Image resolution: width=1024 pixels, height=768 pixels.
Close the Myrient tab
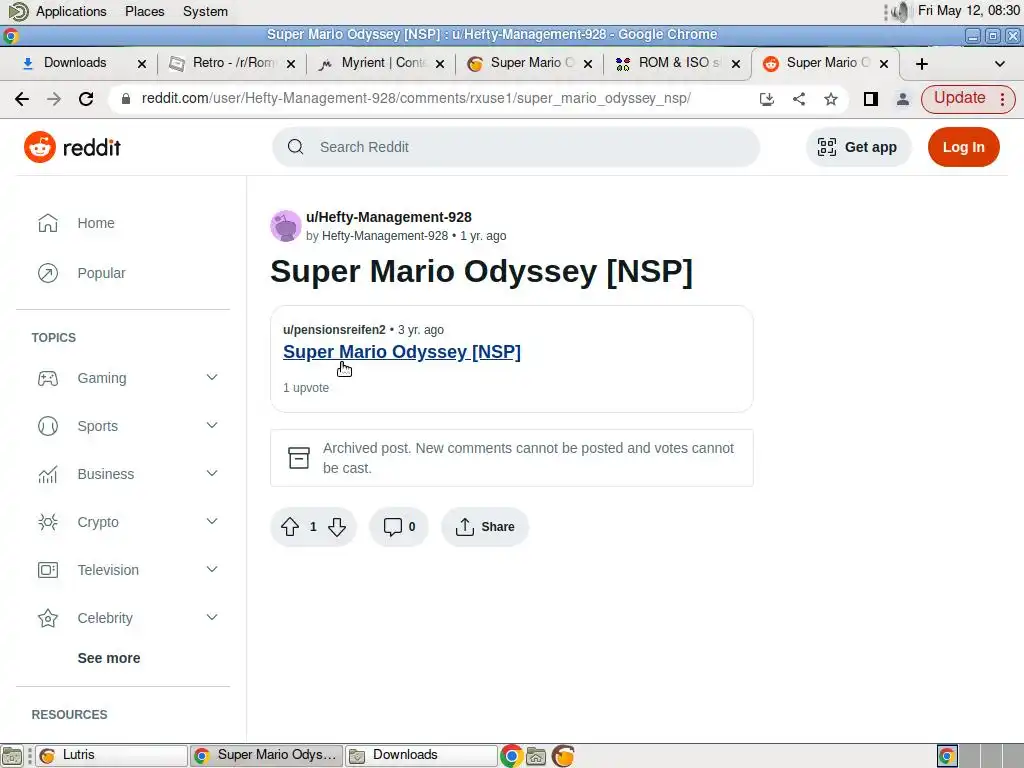point(440,63)
